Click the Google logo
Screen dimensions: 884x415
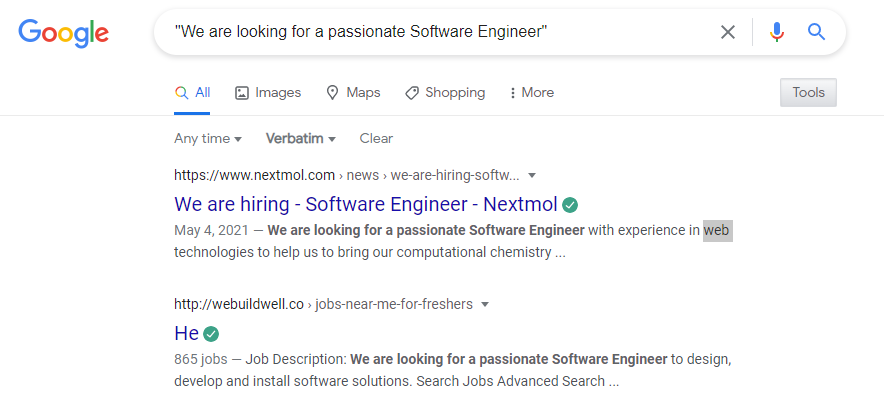(x=63, y=32)
